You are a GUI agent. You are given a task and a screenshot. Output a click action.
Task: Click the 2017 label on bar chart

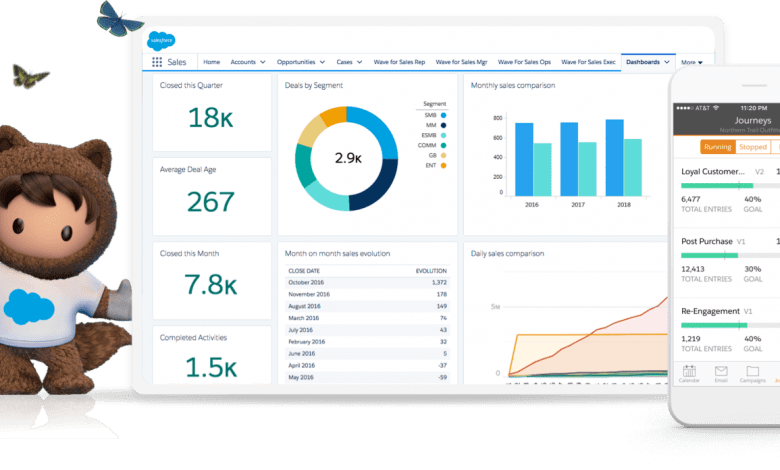tap(578, 205)
